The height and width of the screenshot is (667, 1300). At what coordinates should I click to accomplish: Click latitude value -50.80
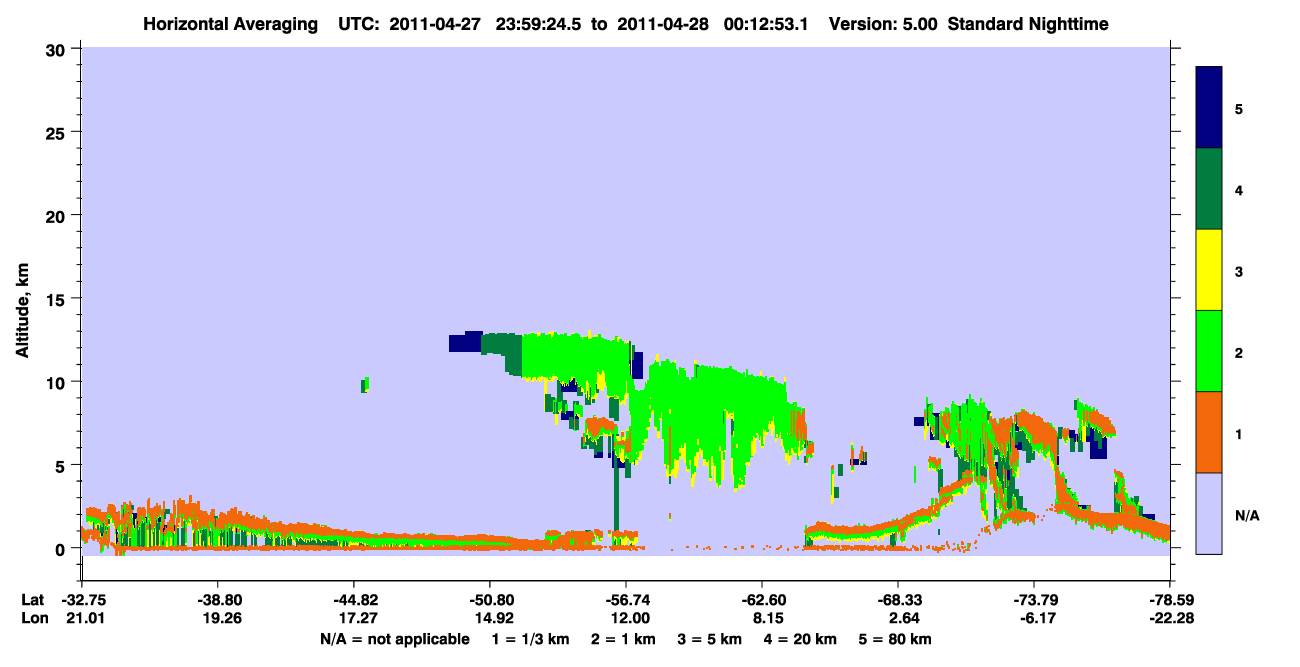[489, 601]
